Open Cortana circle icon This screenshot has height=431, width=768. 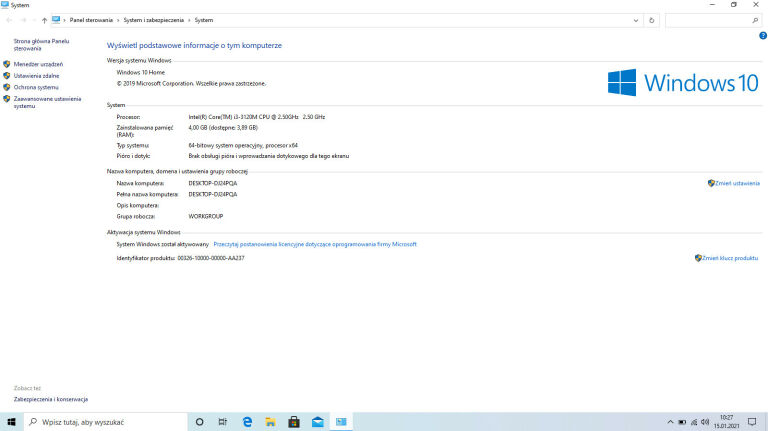(199, 422)
